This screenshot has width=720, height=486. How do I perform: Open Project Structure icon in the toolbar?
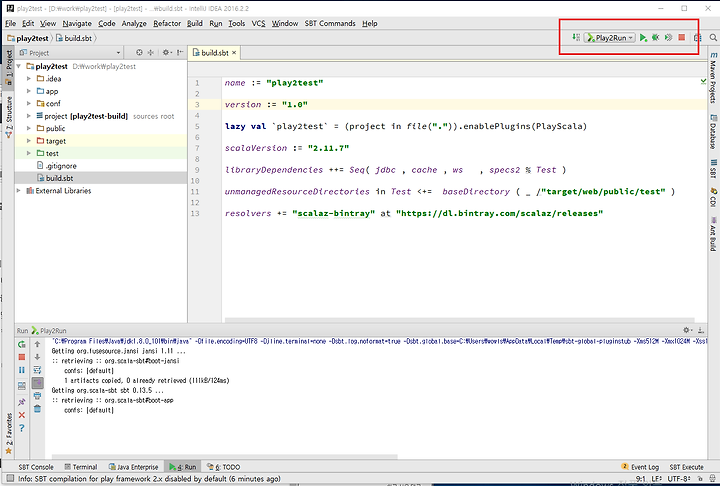[x=698, y=38]
